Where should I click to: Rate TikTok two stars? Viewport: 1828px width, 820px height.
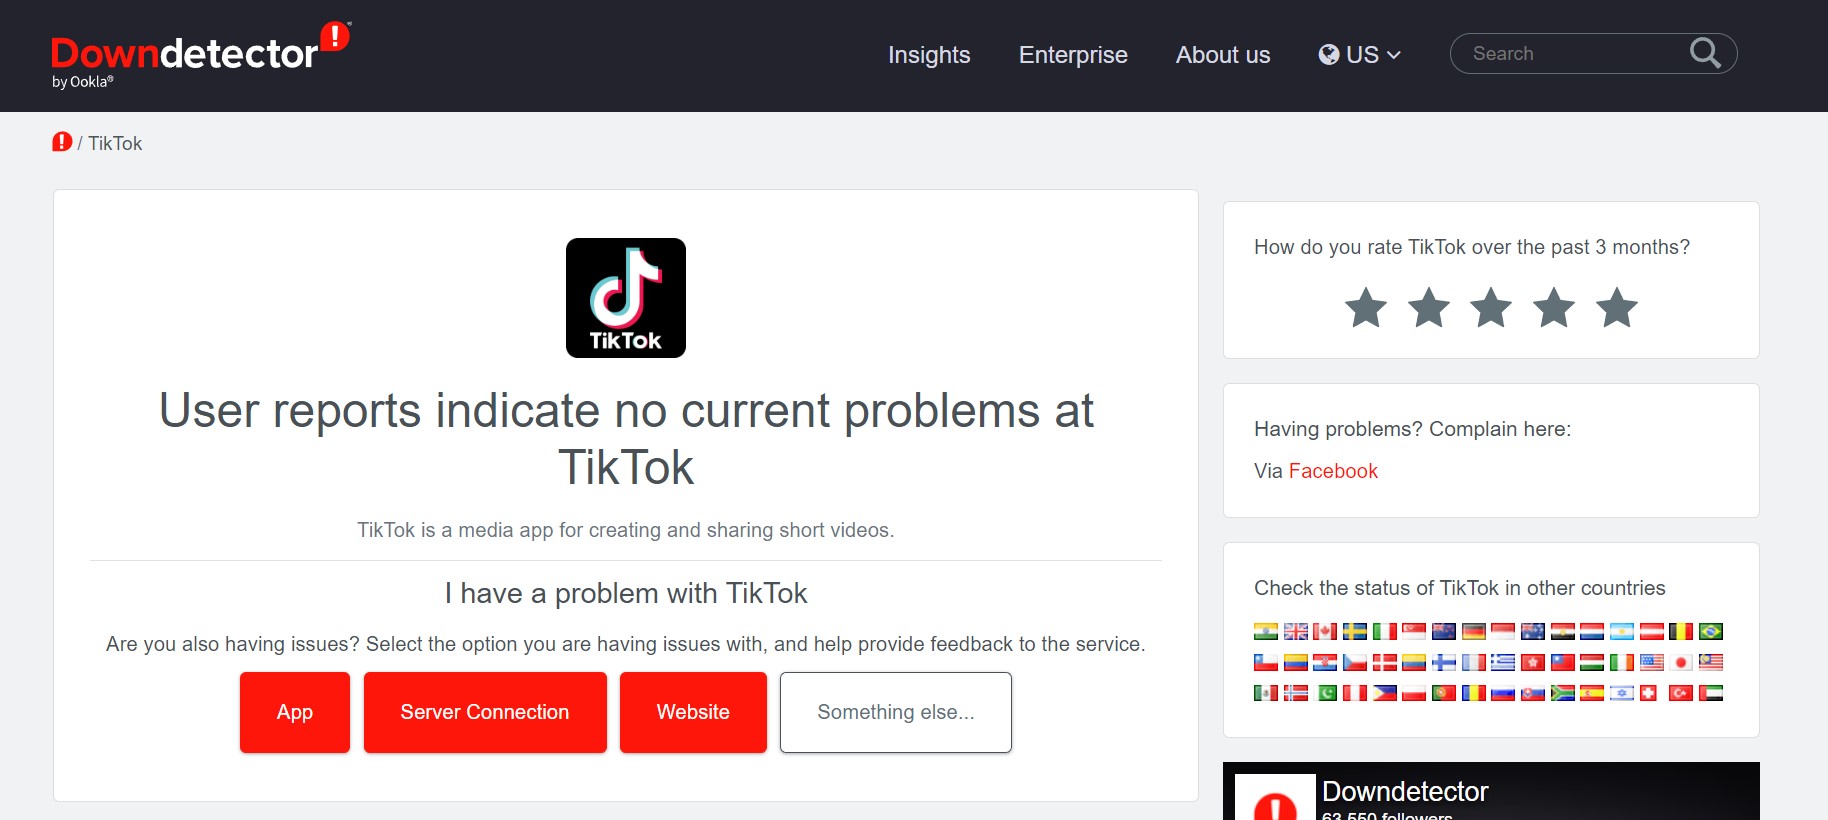(x=1429, y=308)
